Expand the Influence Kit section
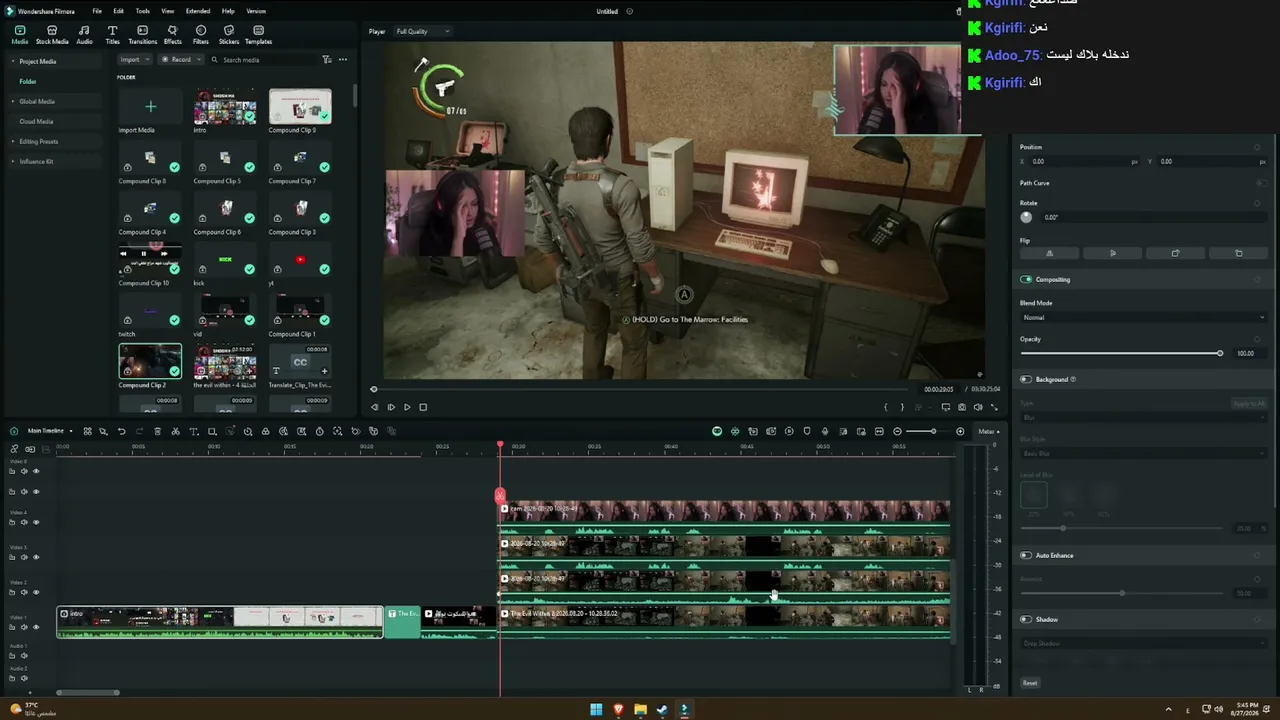 [13, 161]
